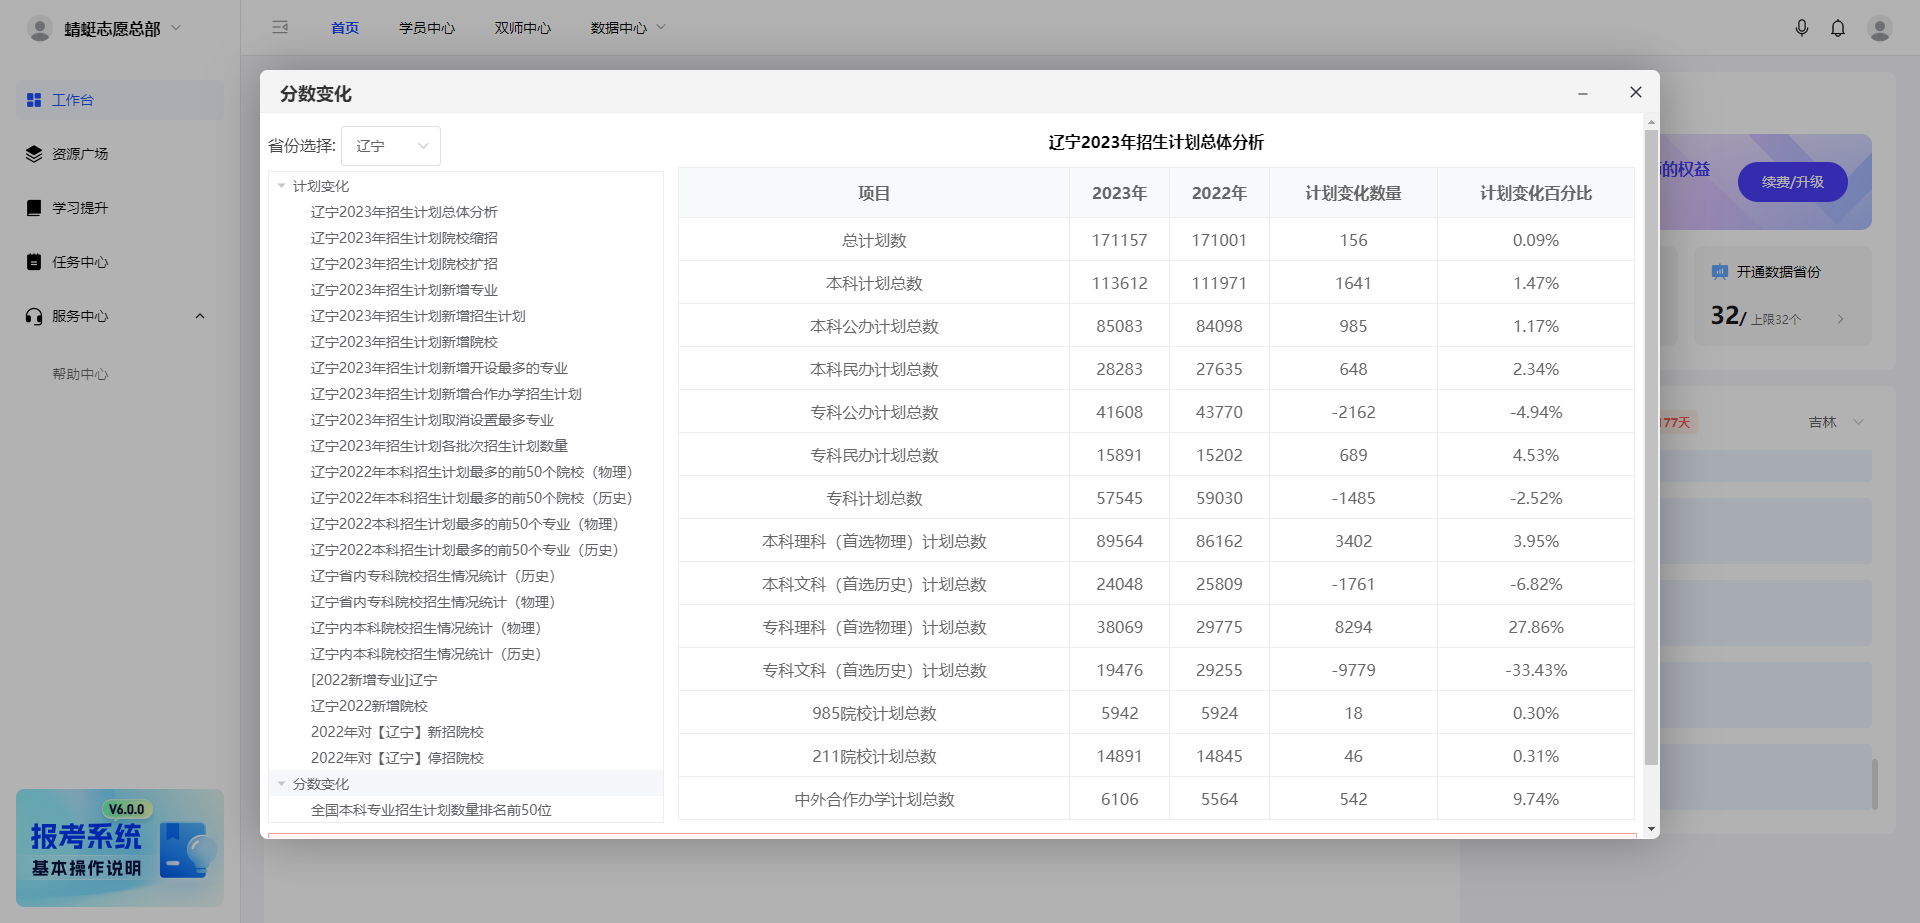The image size is (1920, 923).
Task: Click the microphone icon in top bar
Action: click(x=1801, y=28)
